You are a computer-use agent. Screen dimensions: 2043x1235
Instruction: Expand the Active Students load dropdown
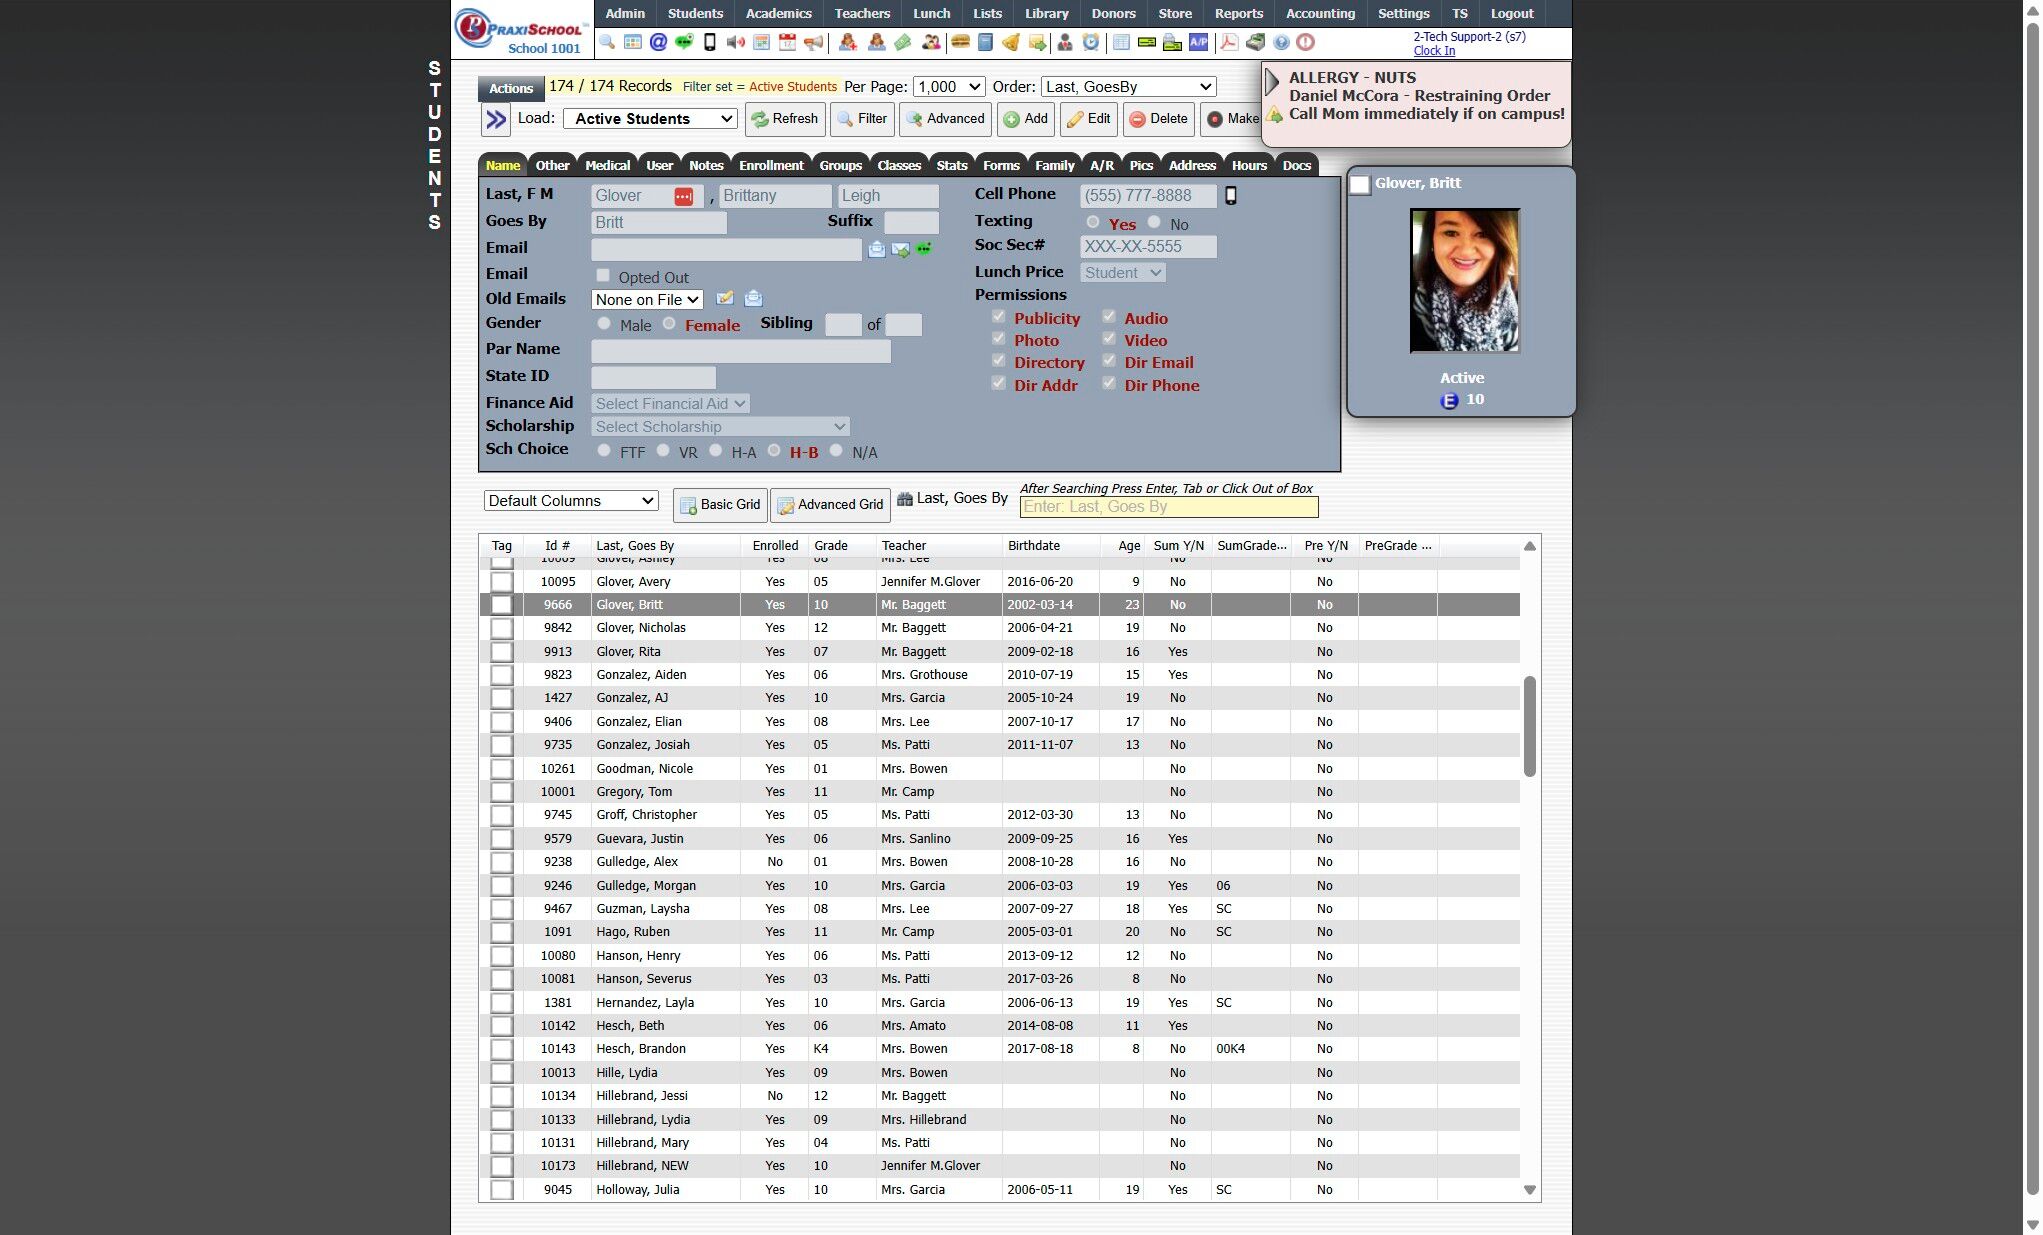650,119
